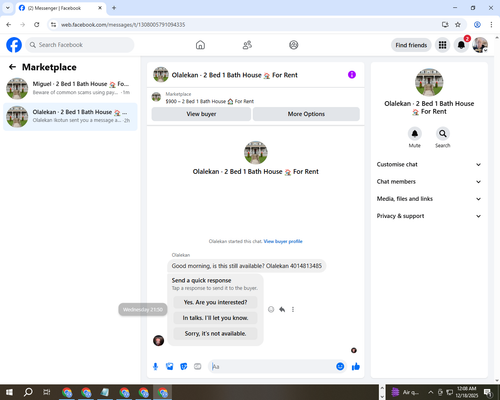Open the Chrome profile avatar icon
Viewport: 500px width, 400px height.
(x=477, y=25)
